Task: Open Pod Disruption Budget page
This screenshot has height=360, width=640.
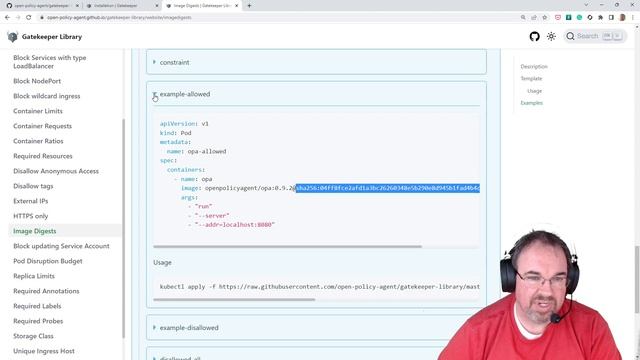Action: (47, 261)
